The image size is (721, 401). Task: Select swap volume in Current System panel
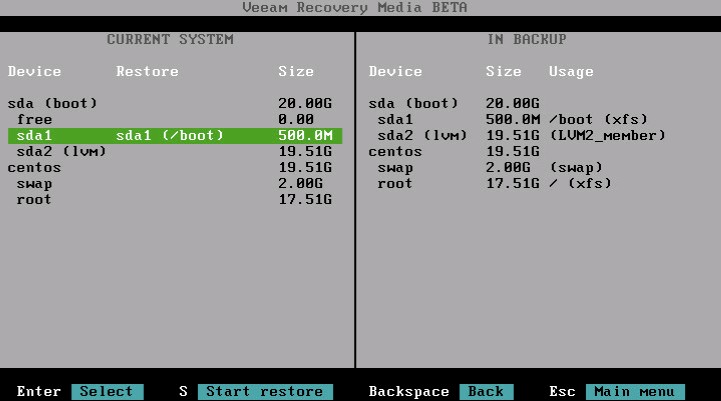click(34, 184)
